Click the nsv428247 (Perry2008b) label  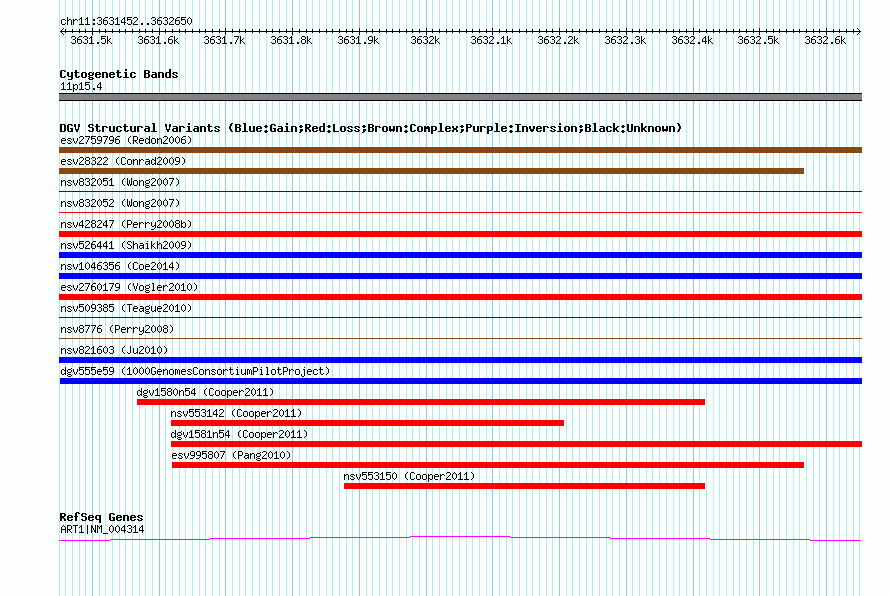click(126, 224)
